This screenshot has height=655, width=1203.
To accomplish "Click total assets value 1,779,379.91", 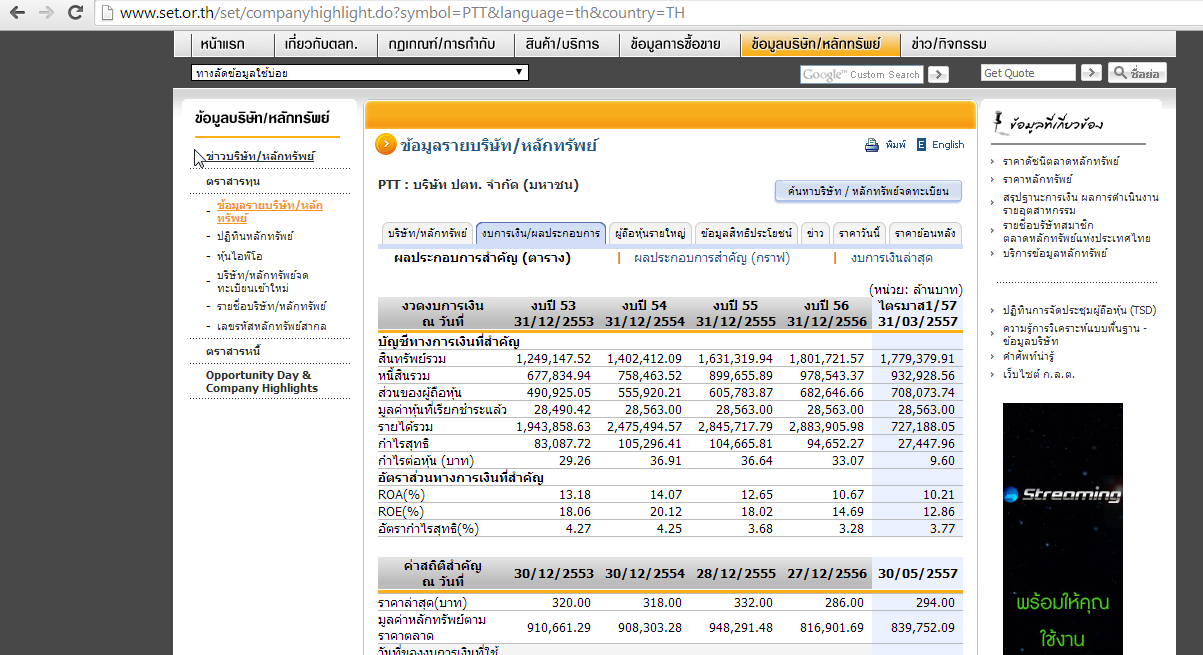I will [x=916, y=358].
